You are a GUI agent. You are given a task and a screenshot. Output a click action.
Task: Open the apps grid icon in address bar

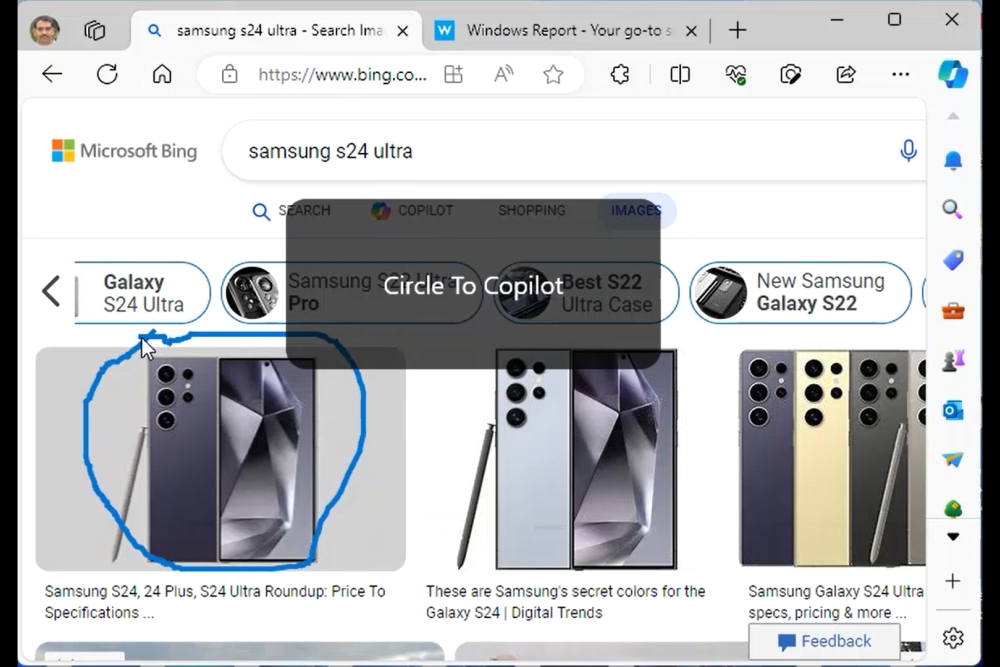[x=453, y=75]
